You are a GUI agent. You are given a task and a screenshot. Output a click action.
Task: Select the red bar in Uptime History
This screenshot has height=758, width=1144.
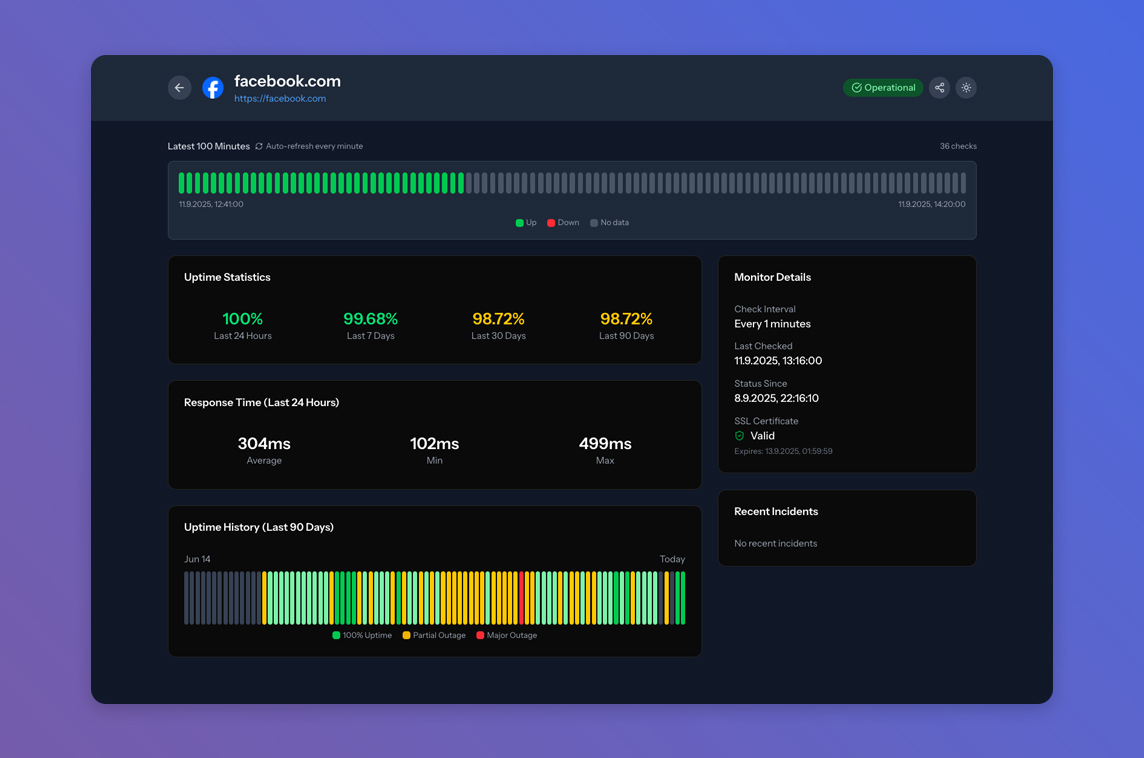(522, 598)
